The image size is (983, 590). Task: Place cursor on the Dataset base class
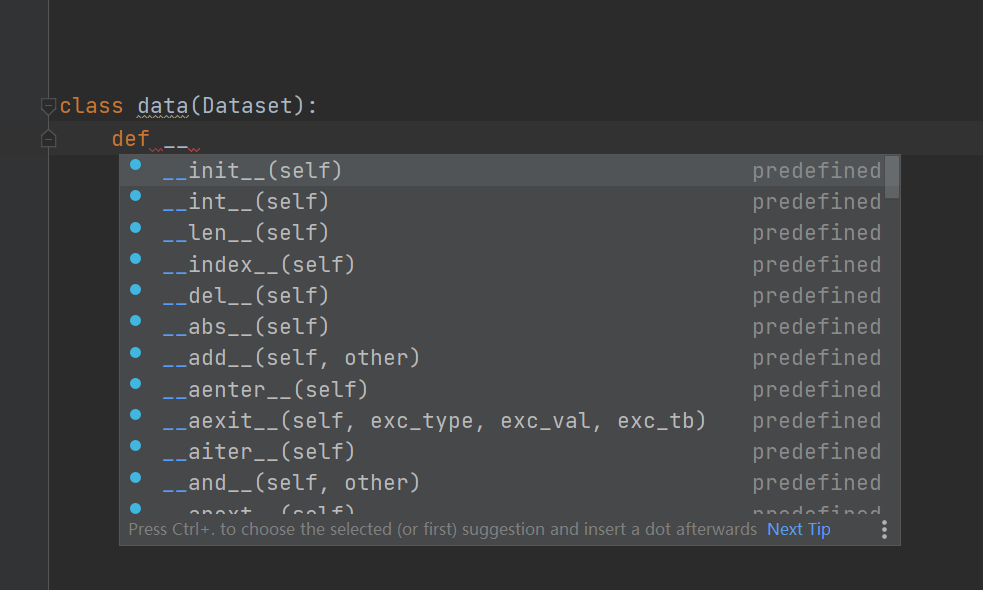click(246, 106)
